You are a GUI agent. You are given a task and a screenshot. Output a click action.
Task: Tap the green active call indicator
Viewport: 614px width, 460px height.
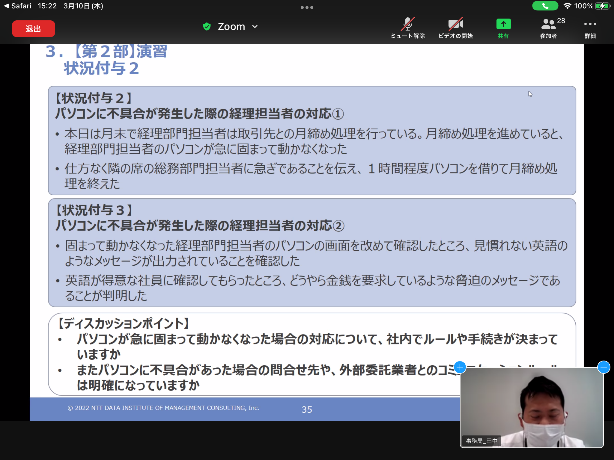pos(545,6)
